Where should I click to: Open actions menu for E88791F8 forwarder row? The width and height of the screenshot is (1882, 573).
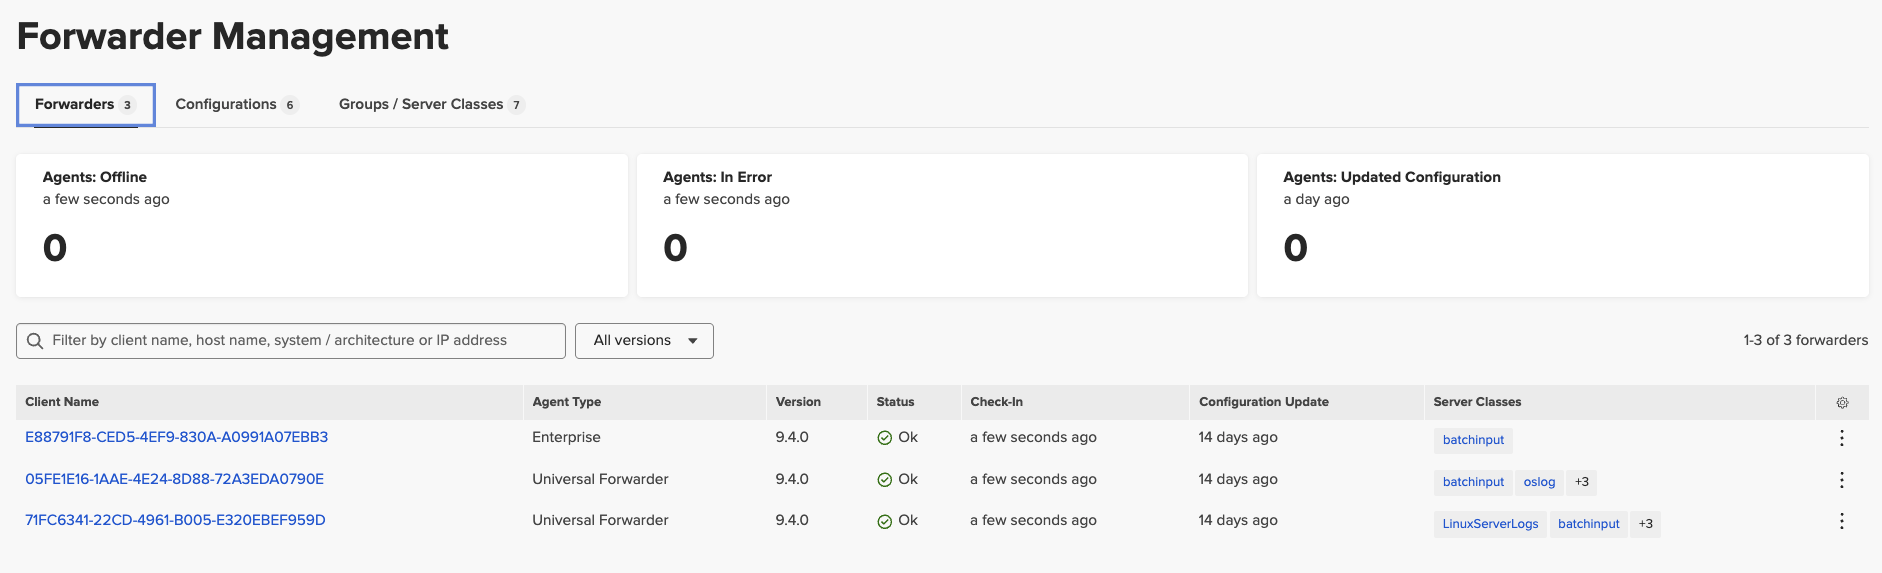[1841, 438]
